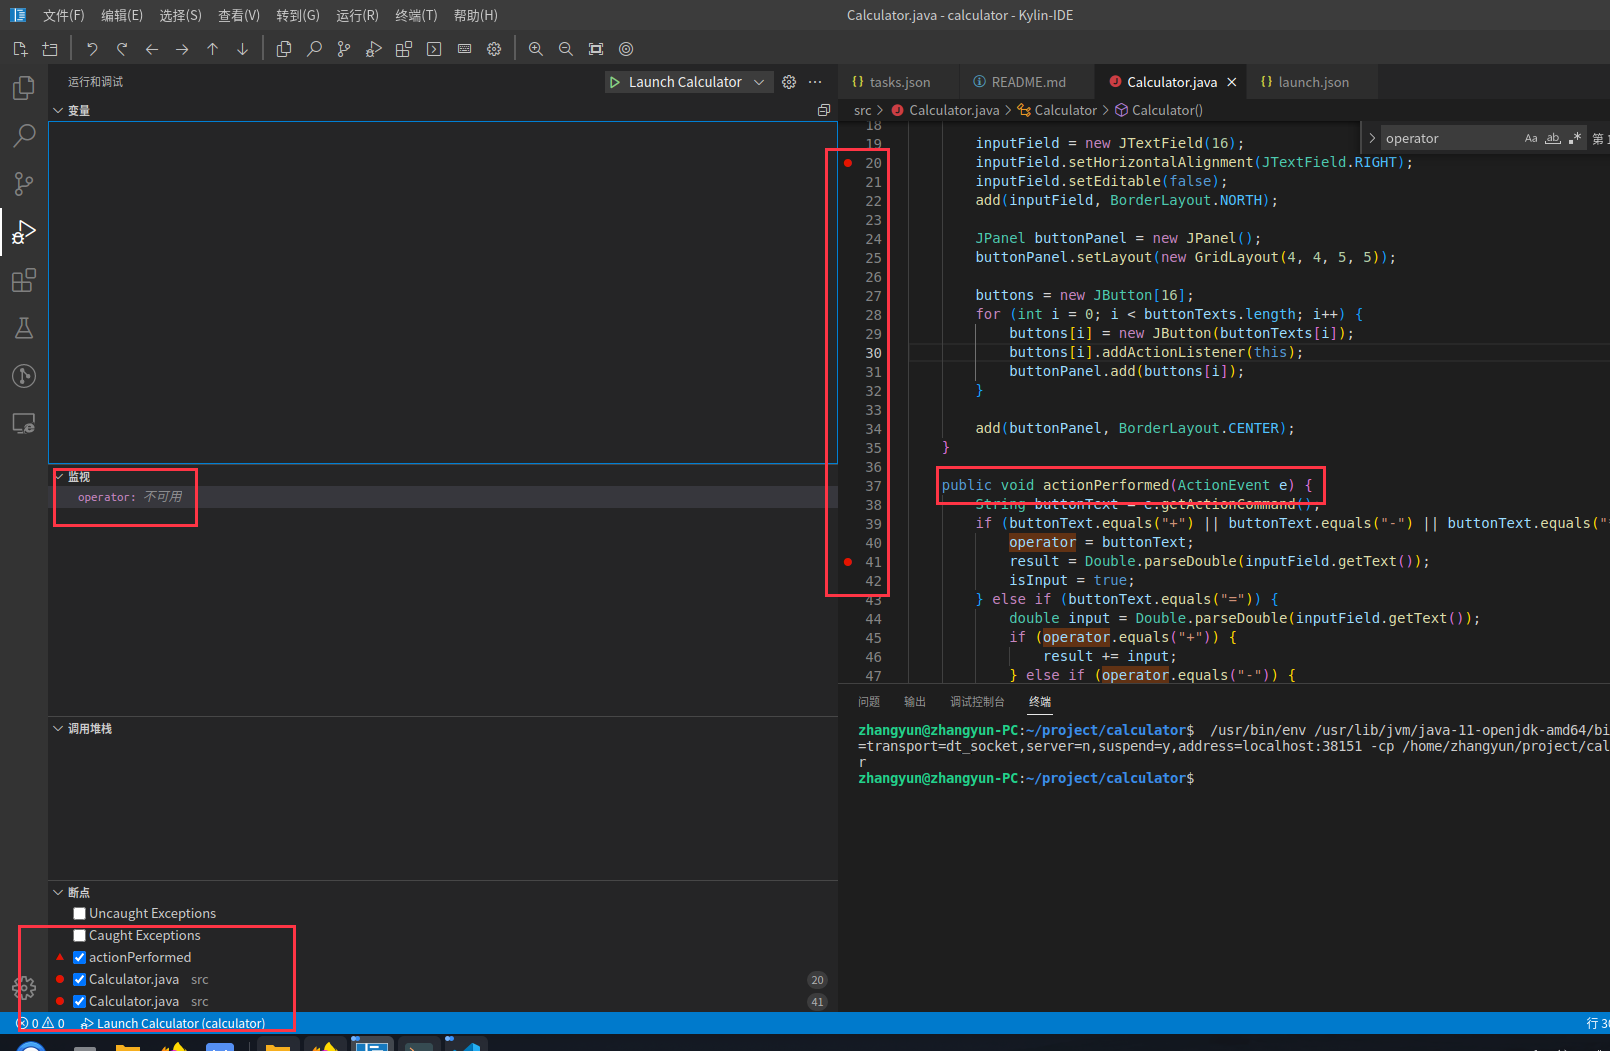Screen dimensions: 1610x1051
Task: Toggle Caught Exceptions breakpoint checkbox
Action: [x=79, y=935]
